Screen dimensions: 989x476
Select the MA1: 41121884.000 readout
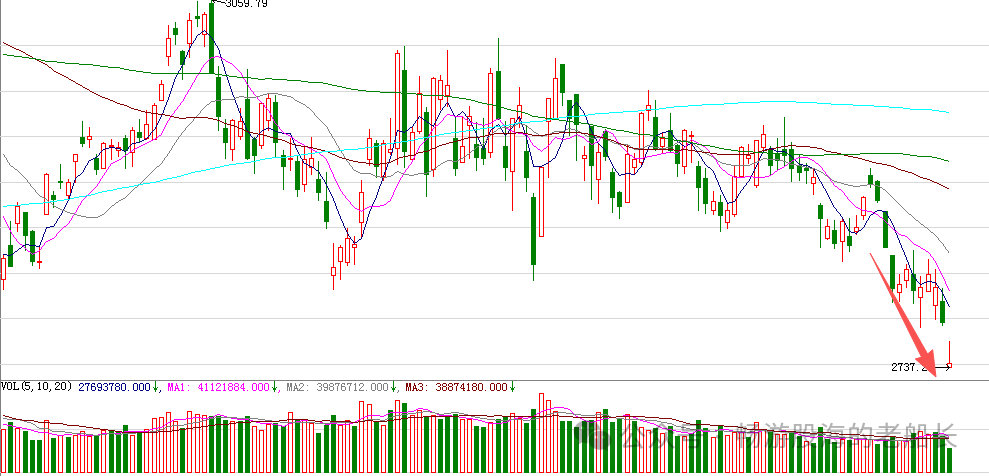[219, 386]
